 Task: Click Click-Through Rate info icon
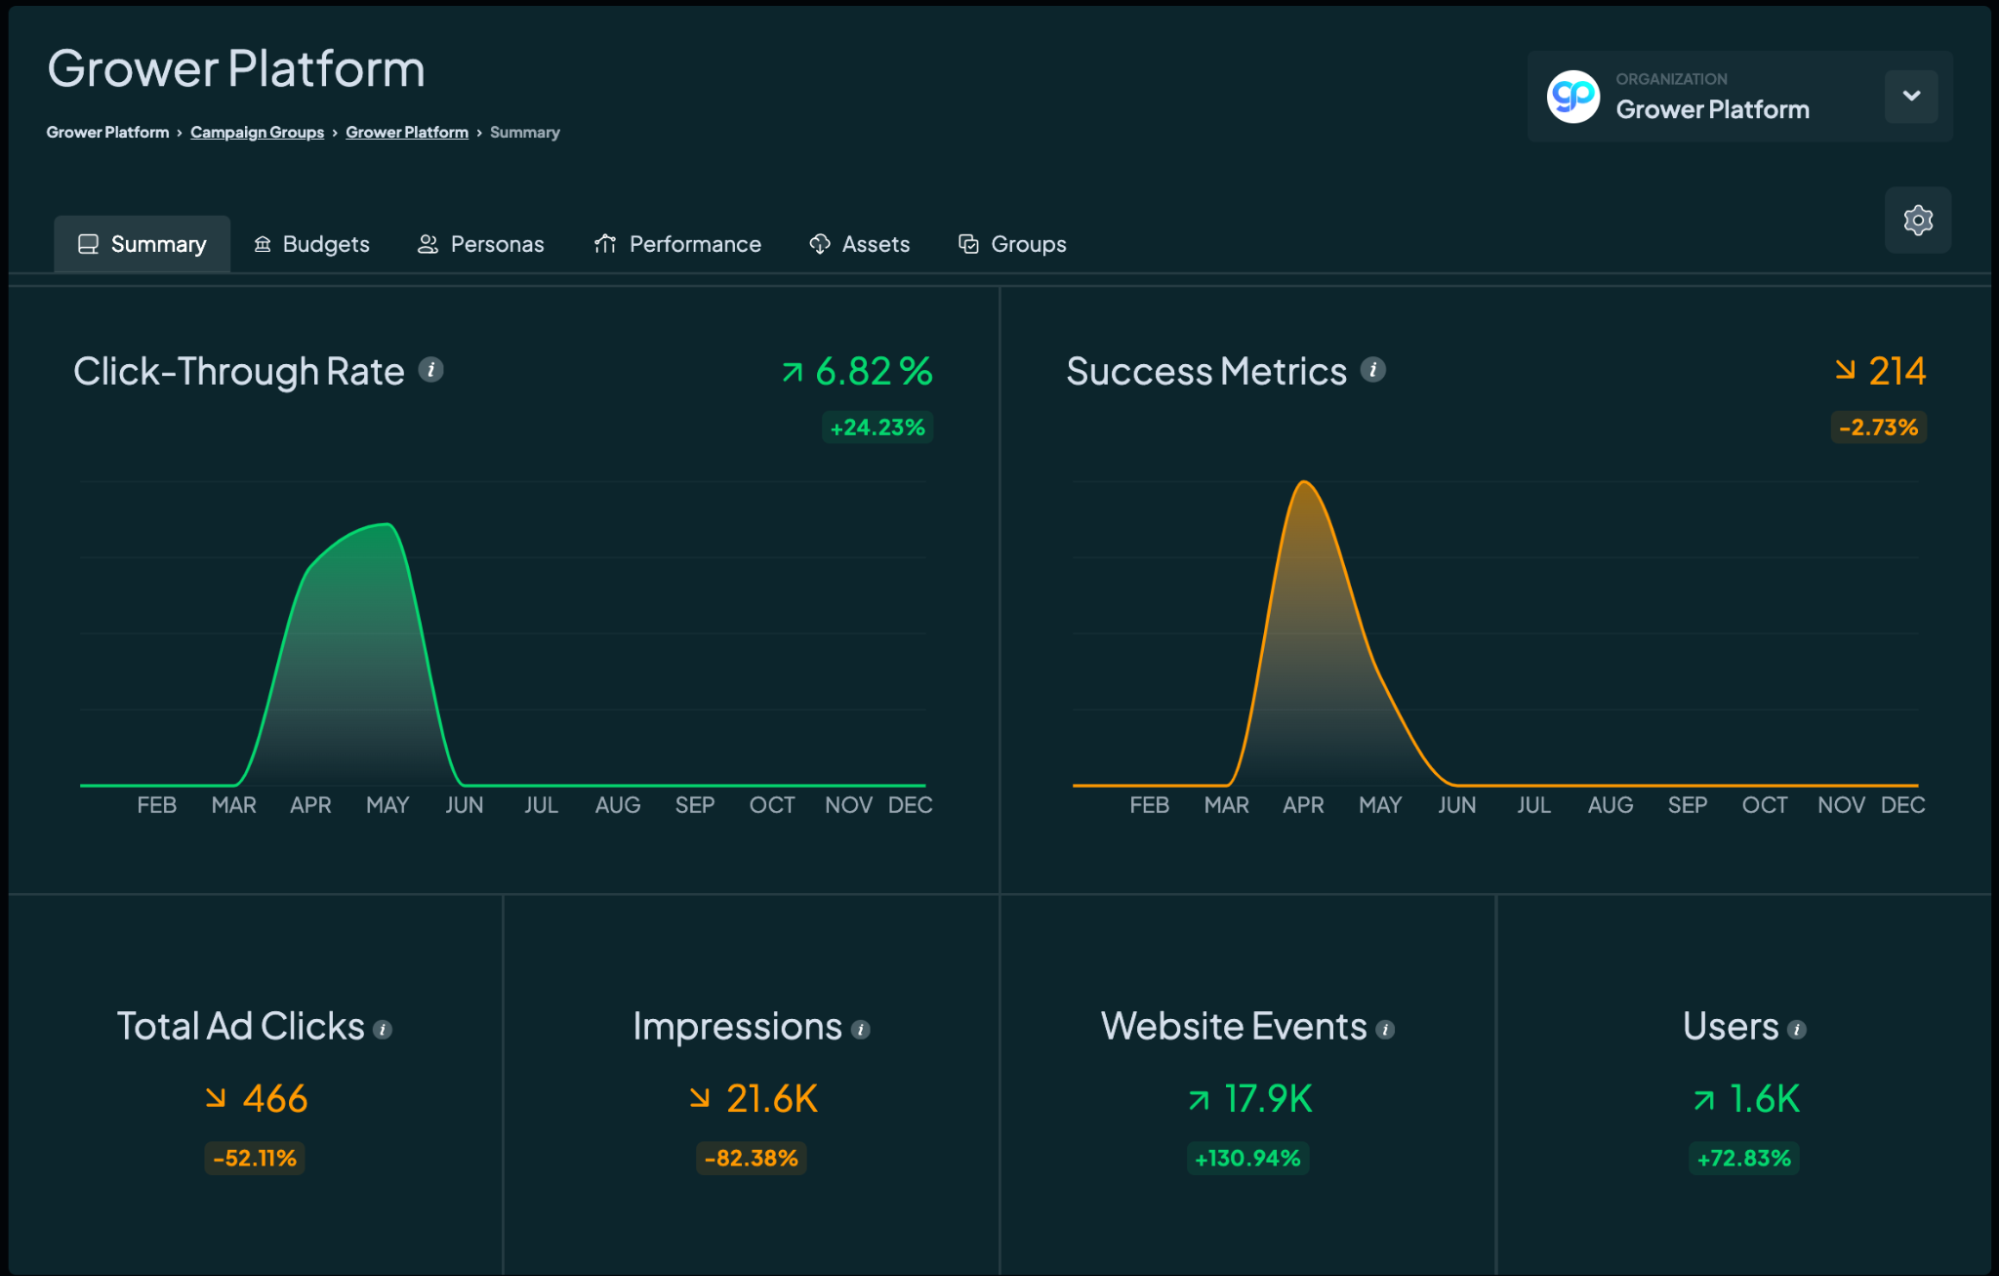[431, 370]
